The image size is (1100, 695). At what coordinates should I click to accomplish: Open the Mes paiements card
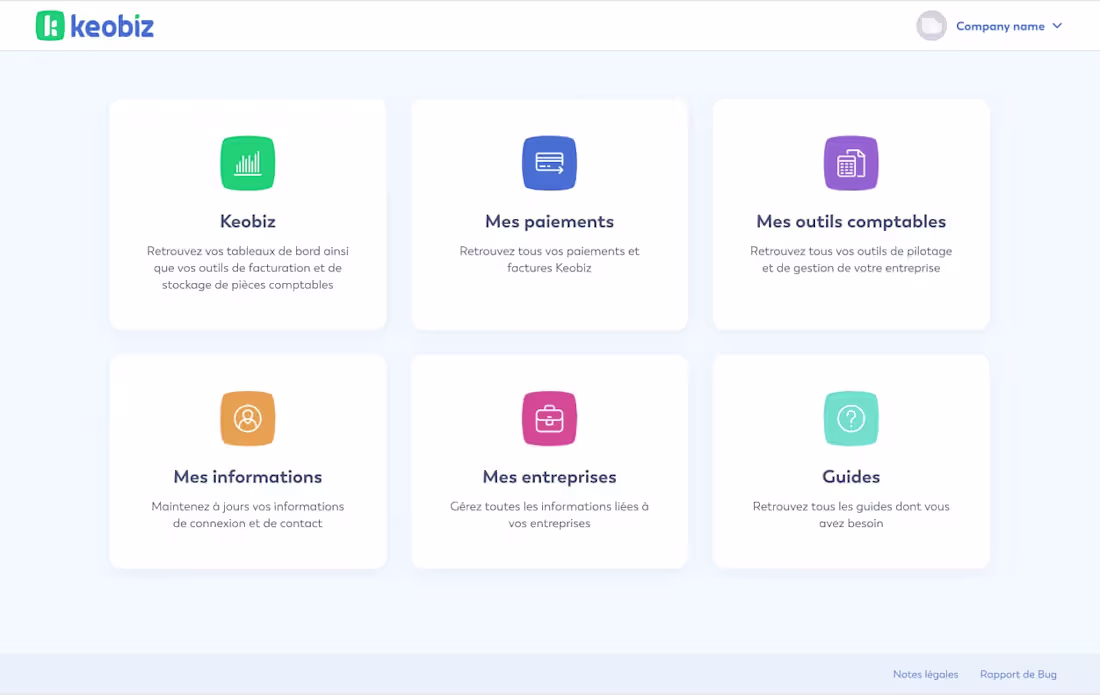(x=549, y=214)
